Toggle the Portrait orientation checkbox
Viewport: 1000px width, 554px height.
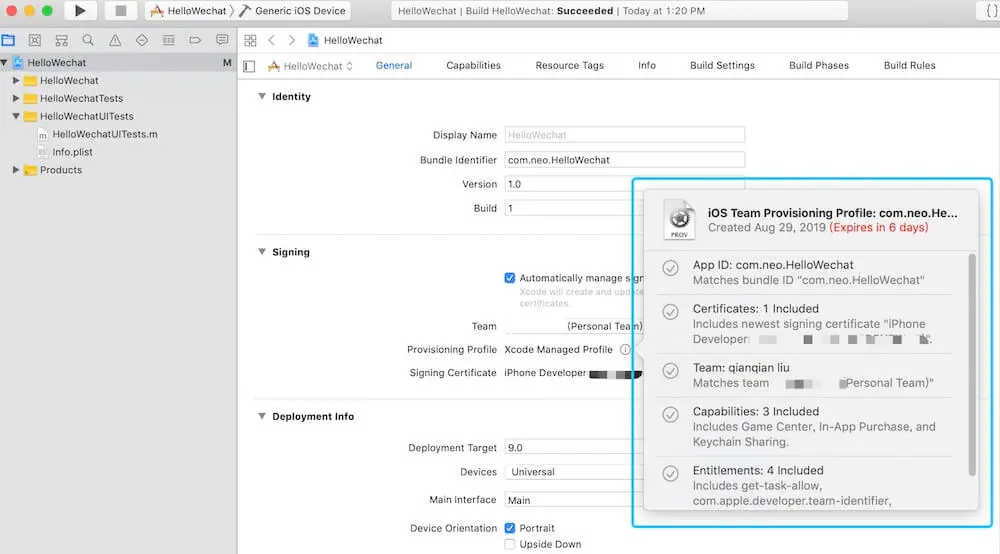pos(510,528)
